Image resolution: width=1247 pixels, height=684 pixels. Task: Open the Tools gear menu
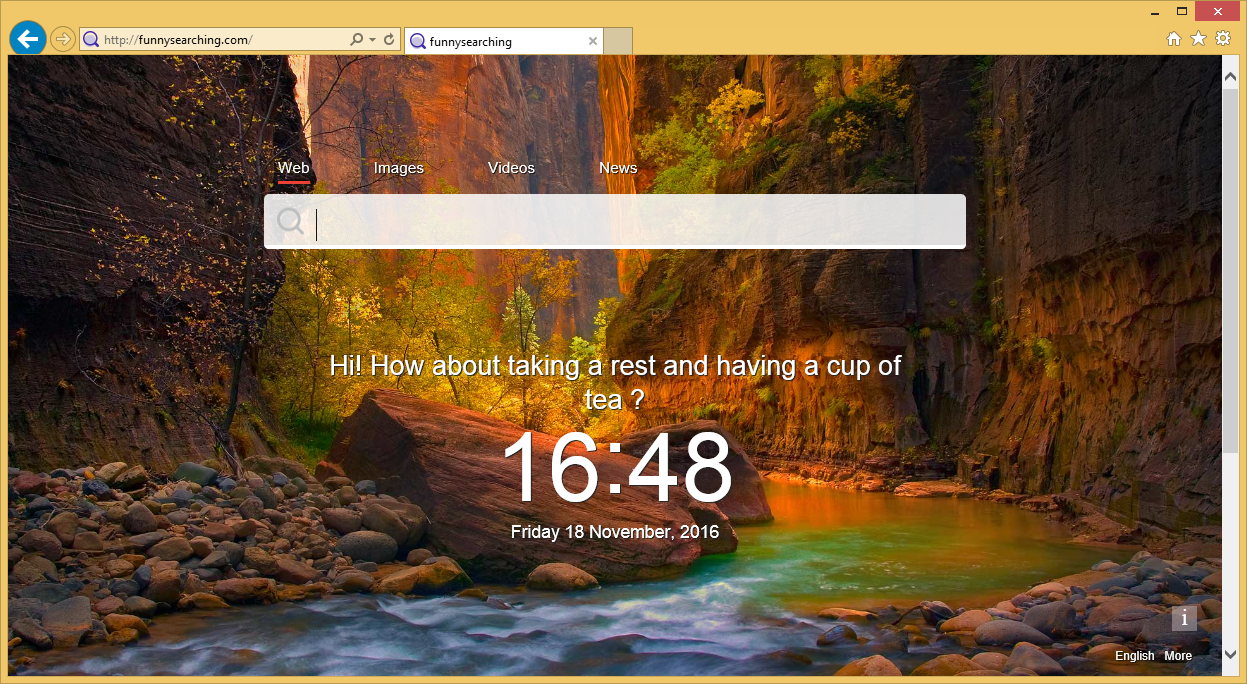(1223, 39)
